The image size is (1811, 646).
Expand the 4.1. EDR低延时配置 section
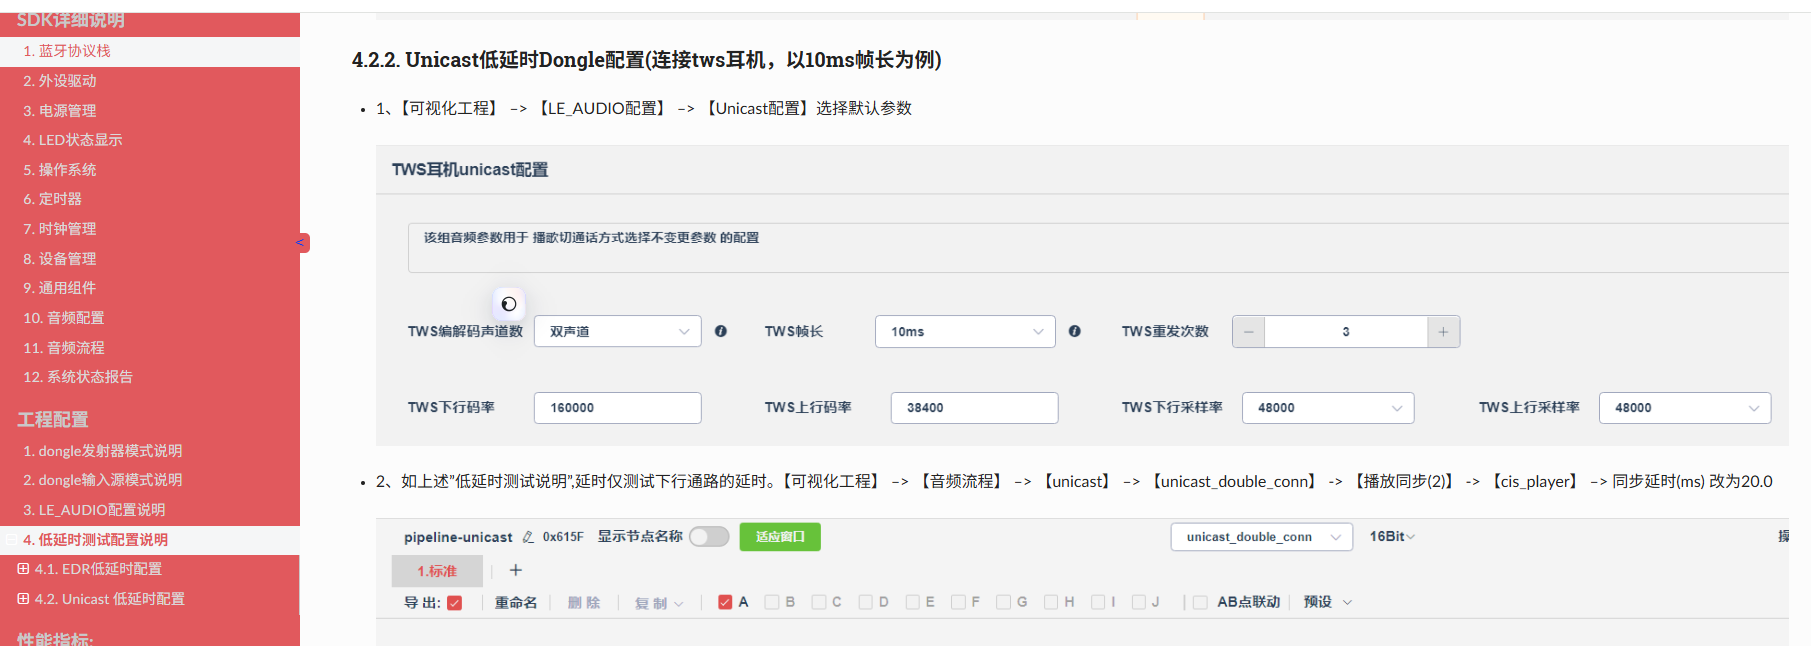[23, 569]
